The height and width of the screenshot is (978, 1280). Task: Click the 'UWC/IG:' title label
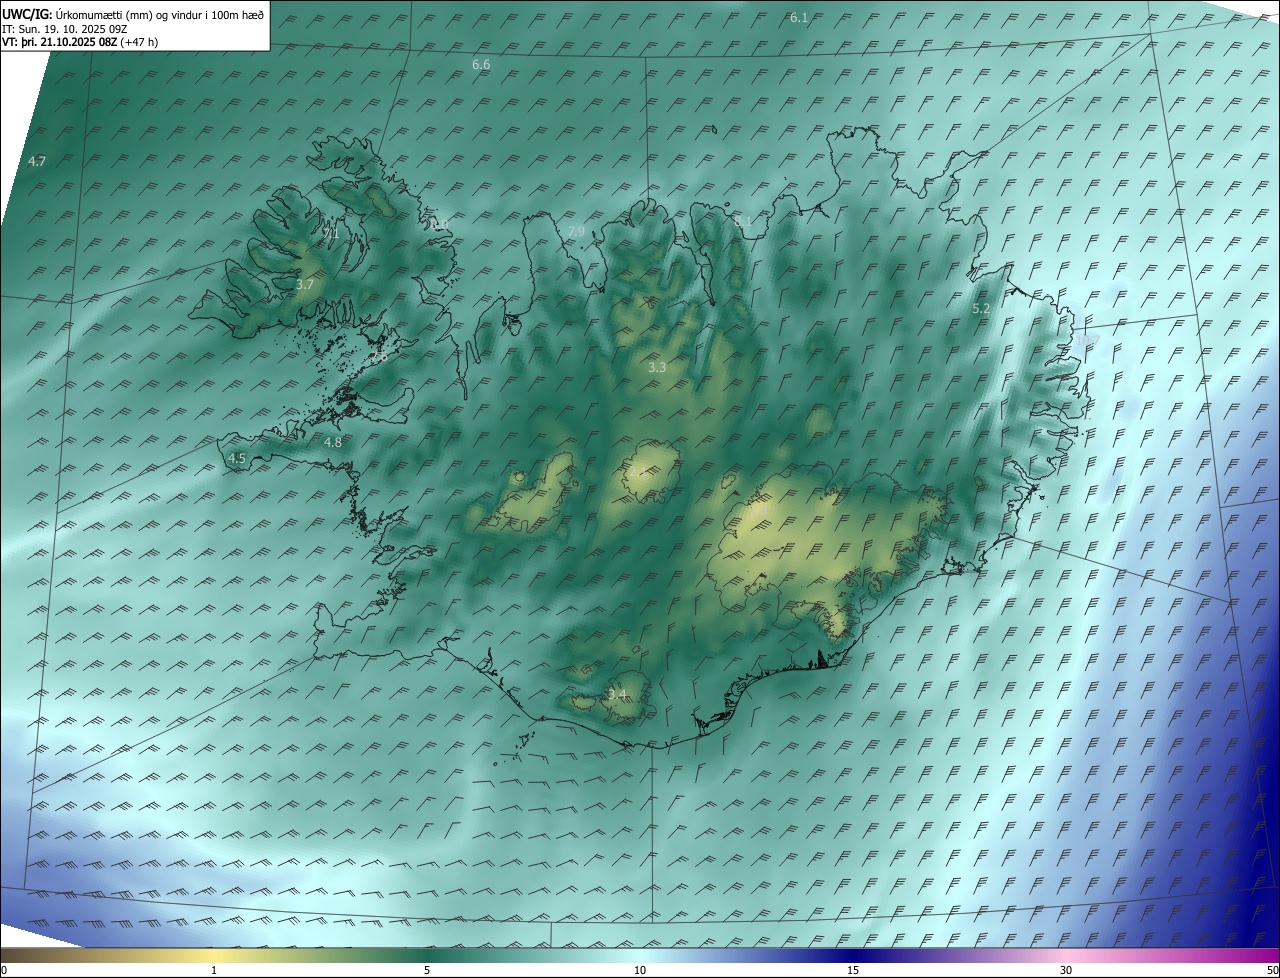[27, 14]
